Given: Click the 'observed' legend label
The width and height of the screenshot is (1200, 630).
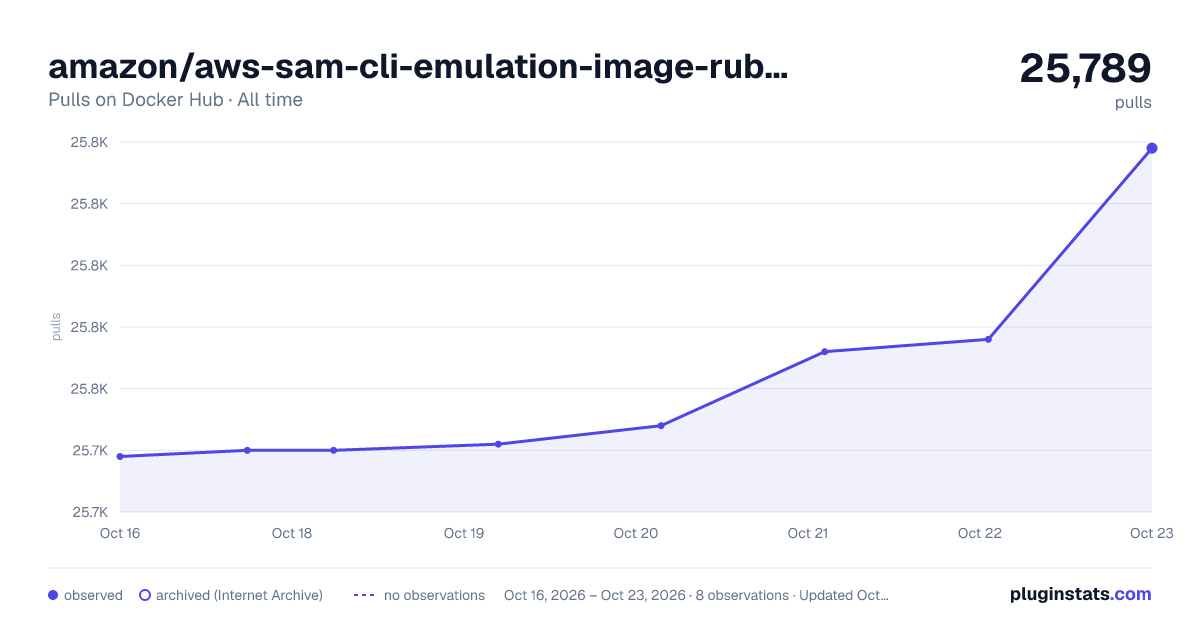Looking at the screenshot, I should (93, 595).
